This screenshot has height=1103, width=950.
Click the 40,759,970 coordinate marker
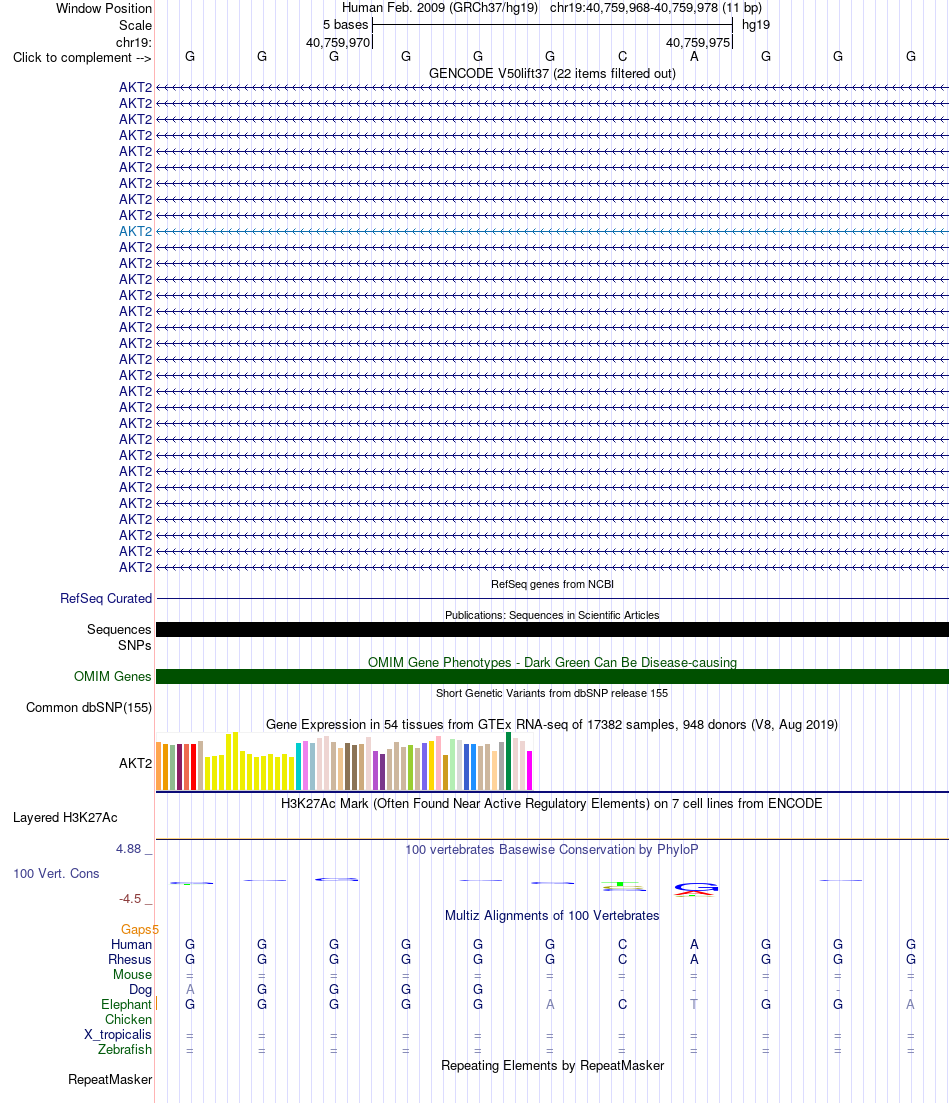(x=338, y=43)
